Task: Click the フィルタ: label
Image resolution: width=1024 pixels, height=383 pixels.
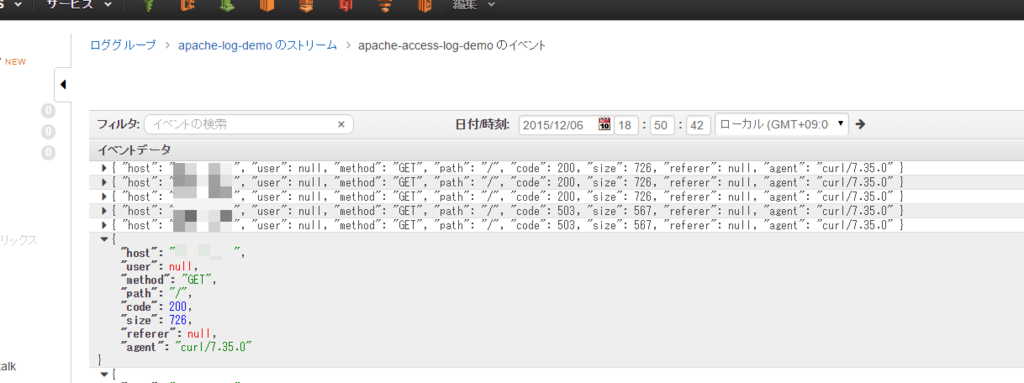Action: tap(118, 124)
